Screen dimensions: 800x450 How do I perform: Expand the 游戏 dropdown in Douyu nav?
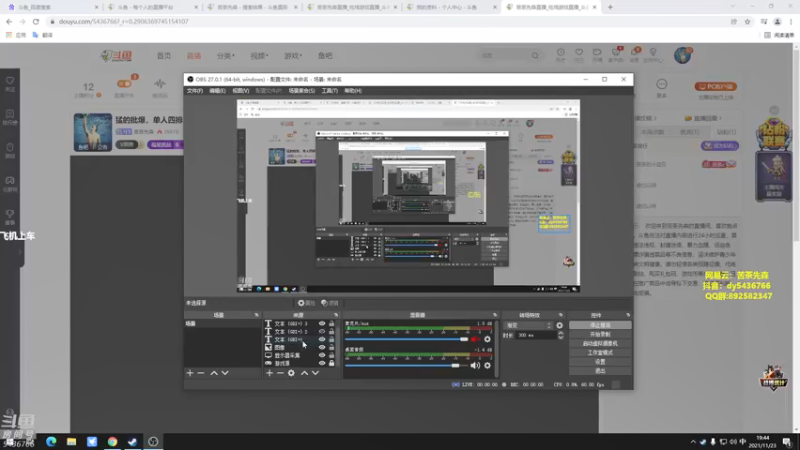point(293,56)
